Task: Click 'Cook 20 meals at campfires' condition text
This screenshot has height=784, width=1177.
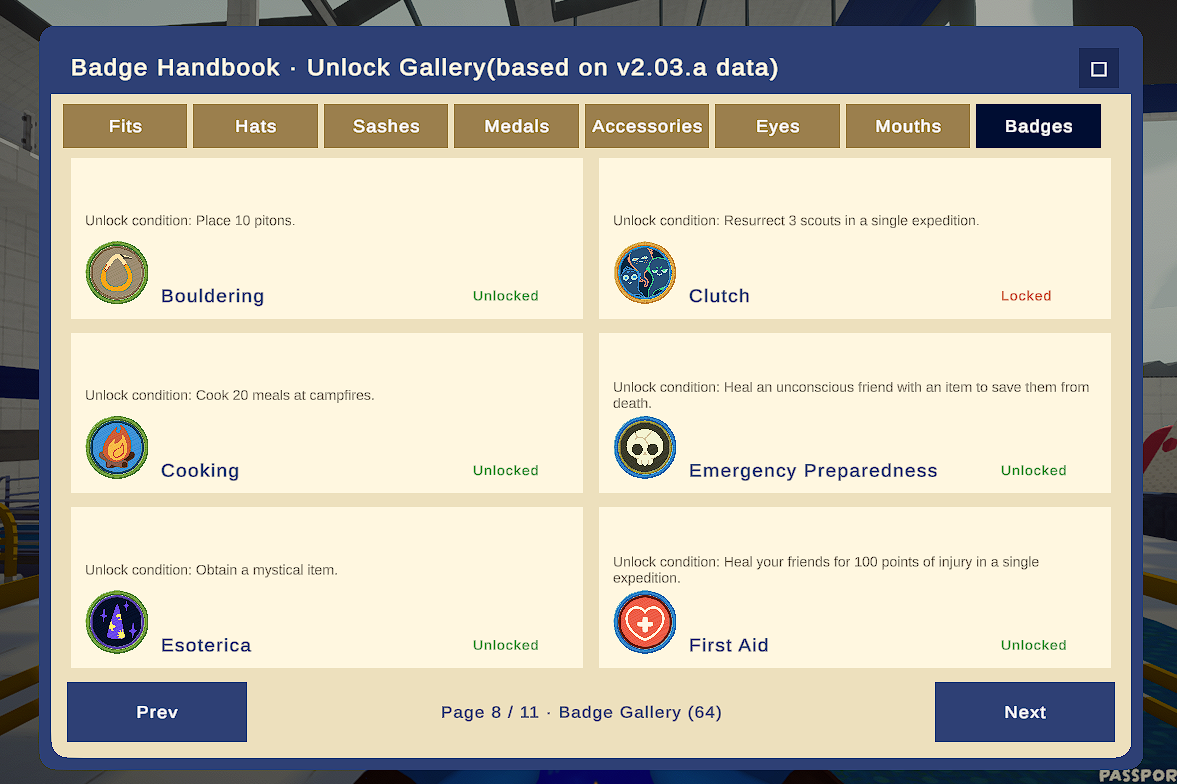Action: [x=230, y=396]
